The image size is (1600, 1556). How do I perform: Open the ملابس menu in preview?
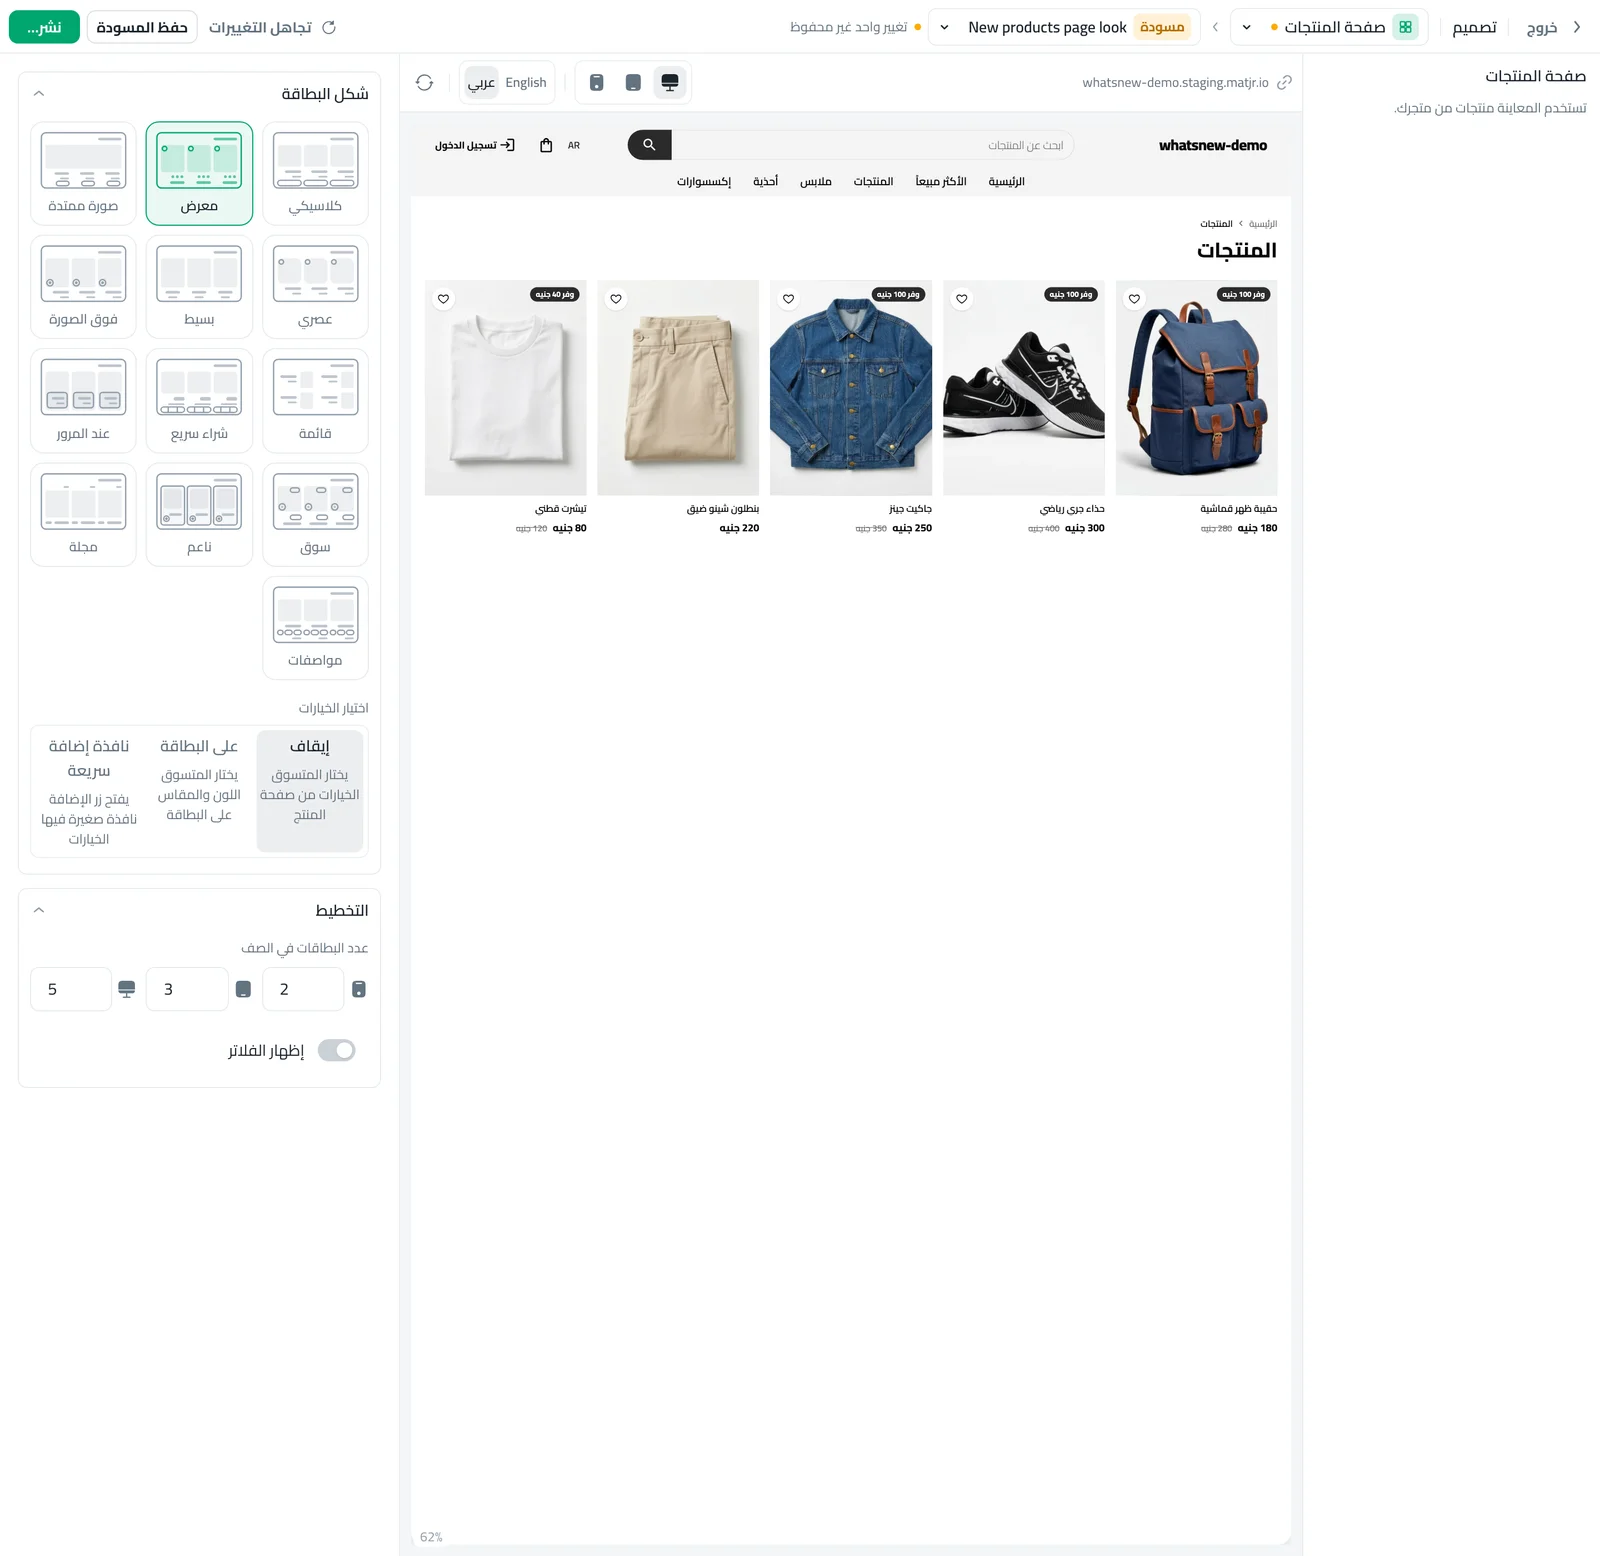coord(816,181)
